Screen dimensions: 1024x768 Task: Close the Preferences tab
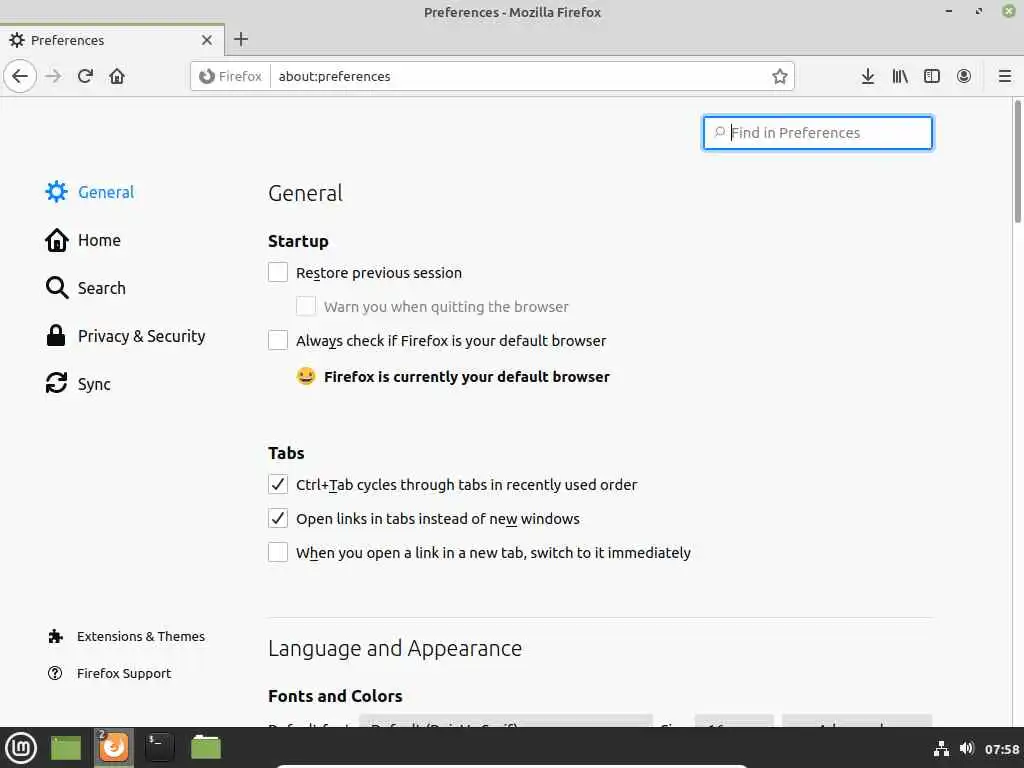(x=207, y=40)
